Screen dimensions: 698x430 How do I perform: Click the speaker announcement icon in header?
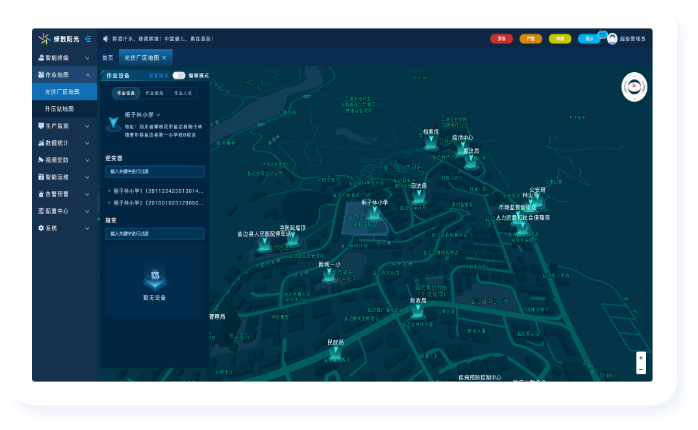104,39
